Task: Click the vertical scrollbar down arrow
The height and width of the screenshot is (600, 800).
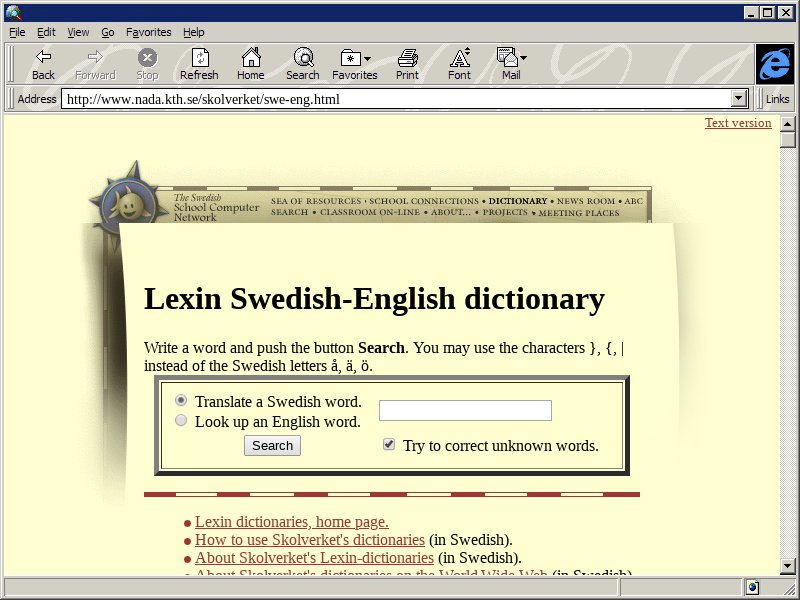Action: click(788, 568)
